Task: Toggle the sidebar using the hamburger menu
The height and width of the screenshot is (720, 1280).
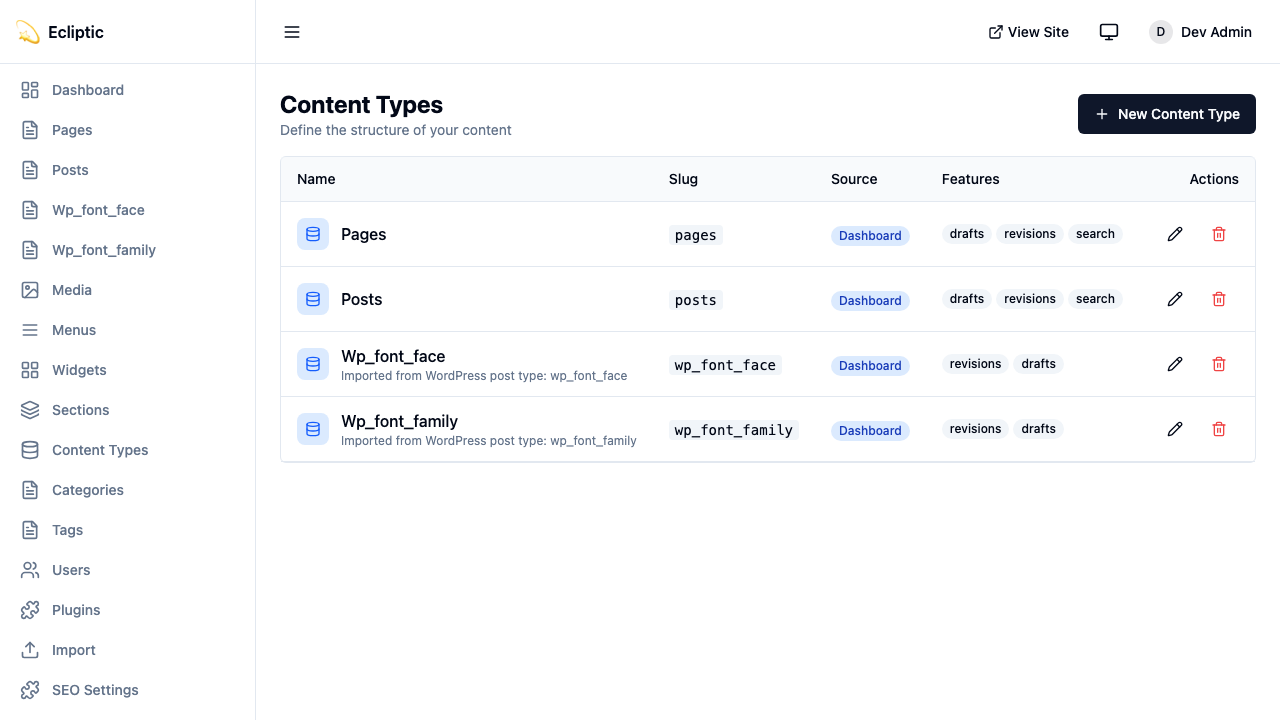Action: pyautogui.click(x=292, y=32)
